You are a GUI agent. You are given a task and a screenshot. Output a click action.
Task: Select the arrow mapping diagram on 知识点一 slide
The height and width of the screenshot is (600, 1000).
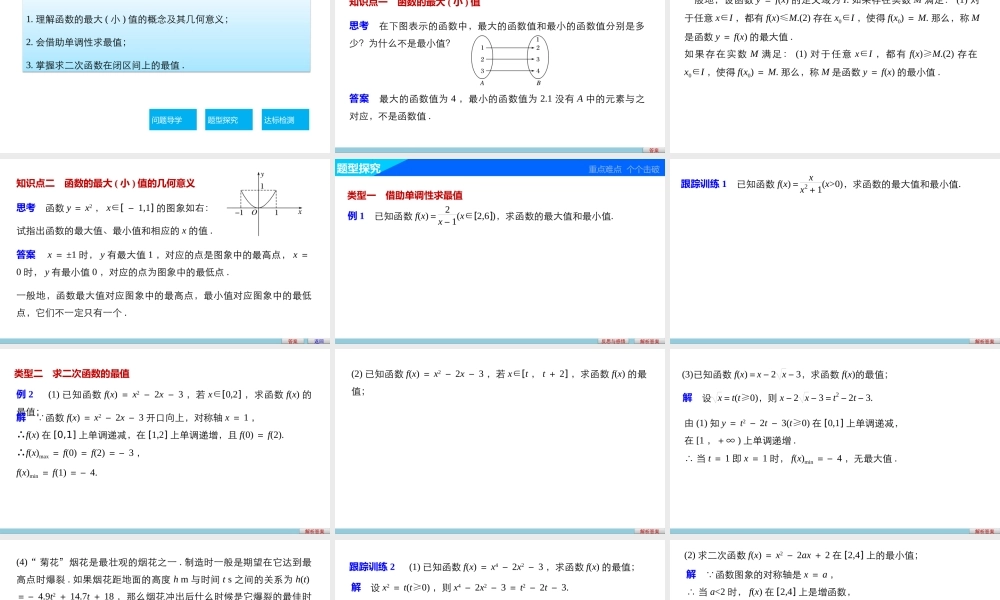(510, 57)
